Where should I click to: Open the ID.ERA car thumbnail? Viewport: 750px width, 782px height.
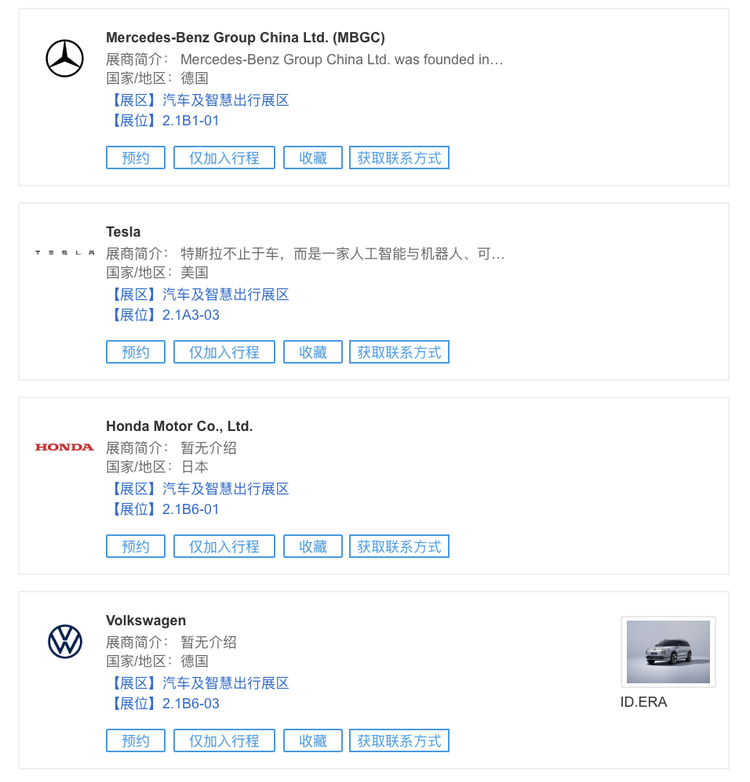(668, 651)
